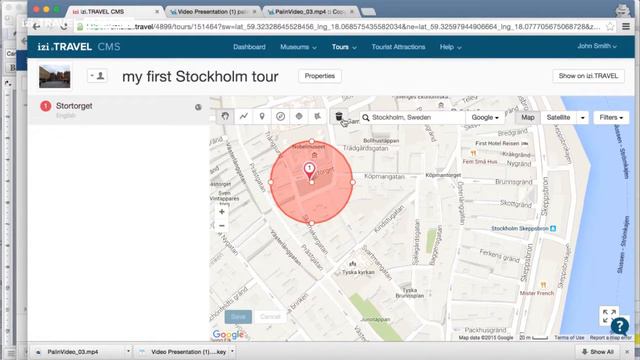Open the Filters dropdown on the map
The image size is (640, 360).
click(x=611, y=118)
